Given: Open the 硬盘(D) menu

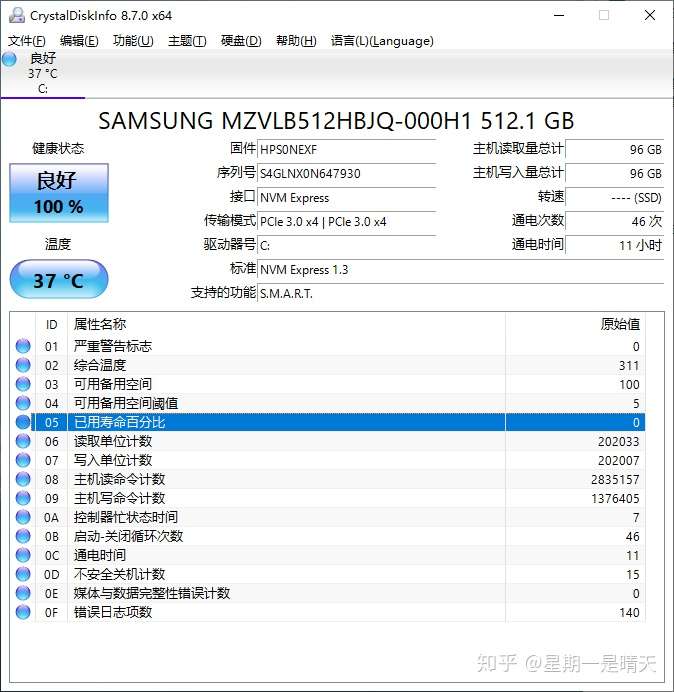Looking at the screenshot, I should (241, 41).
